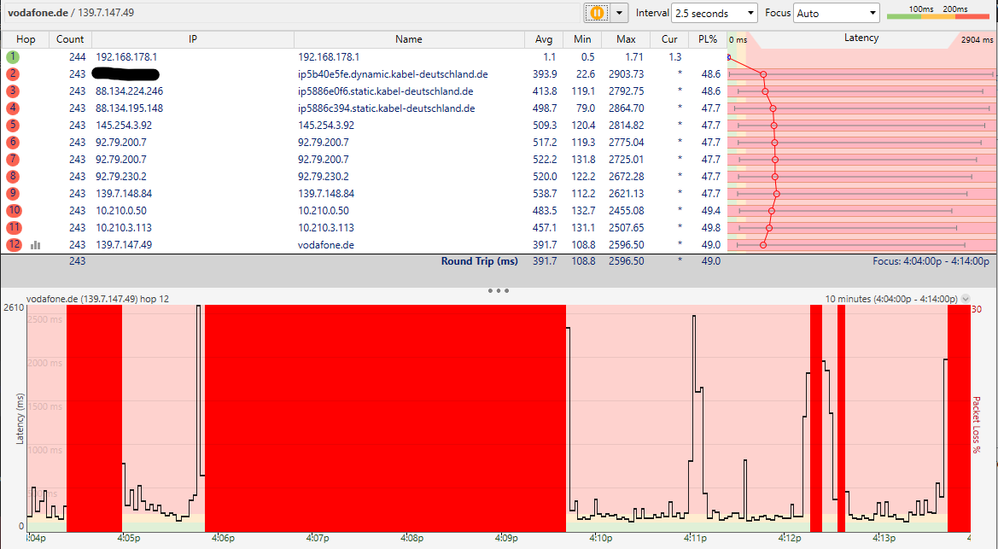Click the vodafone.de name cell in hop 12

(x=326, y=245)
